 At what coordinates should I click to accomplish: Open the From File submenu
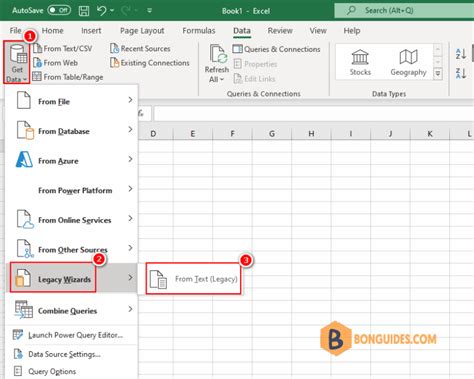72,101
